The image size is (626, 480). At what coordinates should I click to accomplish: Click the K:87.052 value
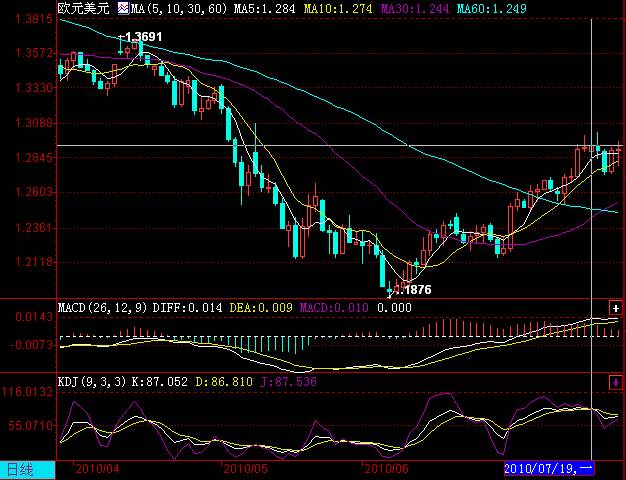click(160, 382)
